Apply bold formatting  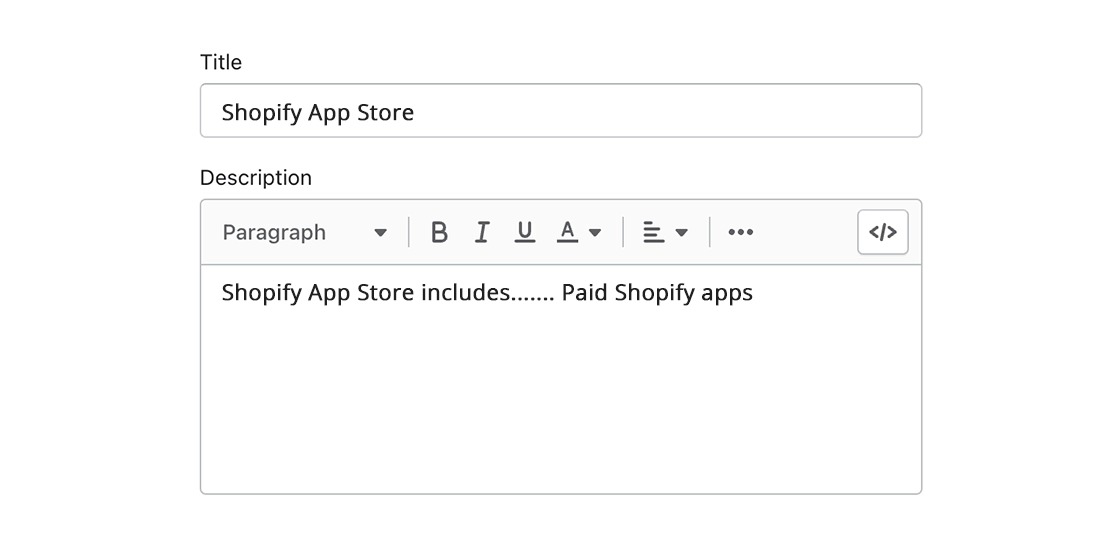pos(439,232)
